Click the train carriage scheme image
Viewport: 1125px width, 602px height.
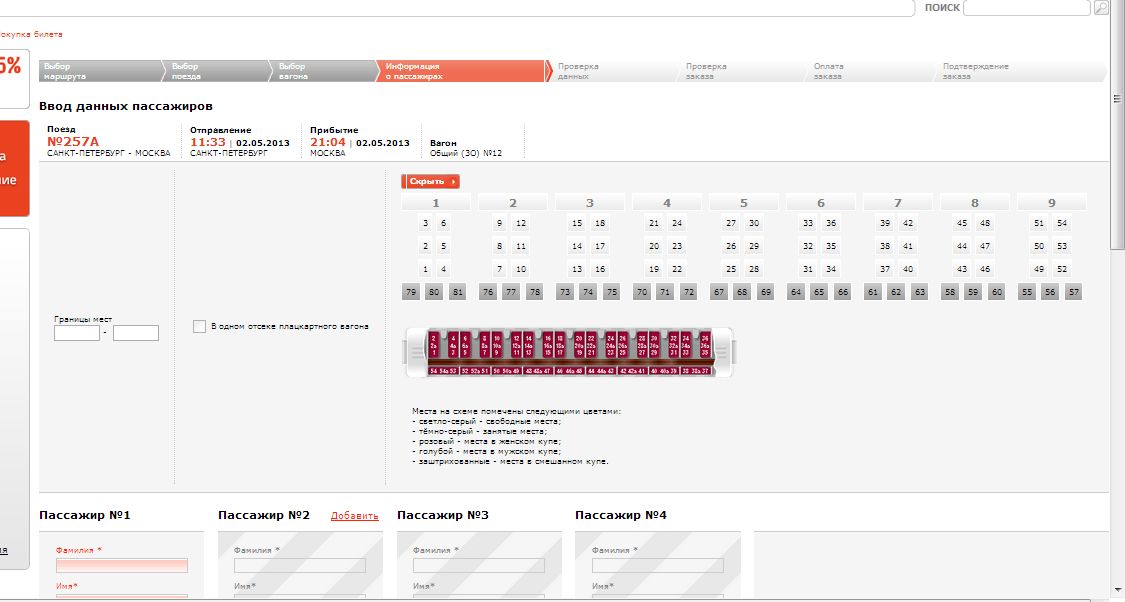coord(569,353)
